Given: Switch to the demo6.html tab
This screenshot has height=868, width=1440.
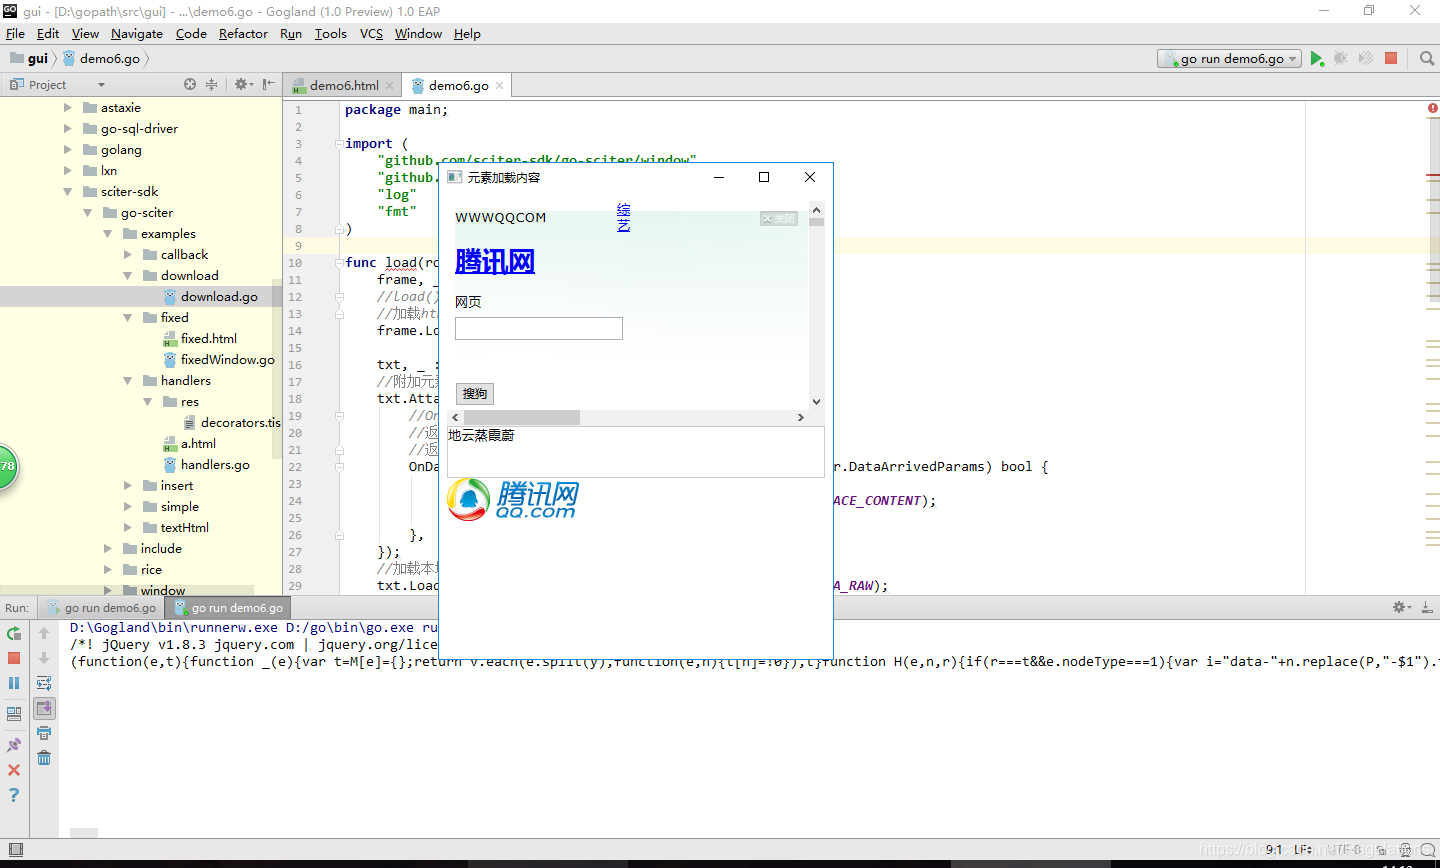Looking at the screenshot, I should (343, 86).
